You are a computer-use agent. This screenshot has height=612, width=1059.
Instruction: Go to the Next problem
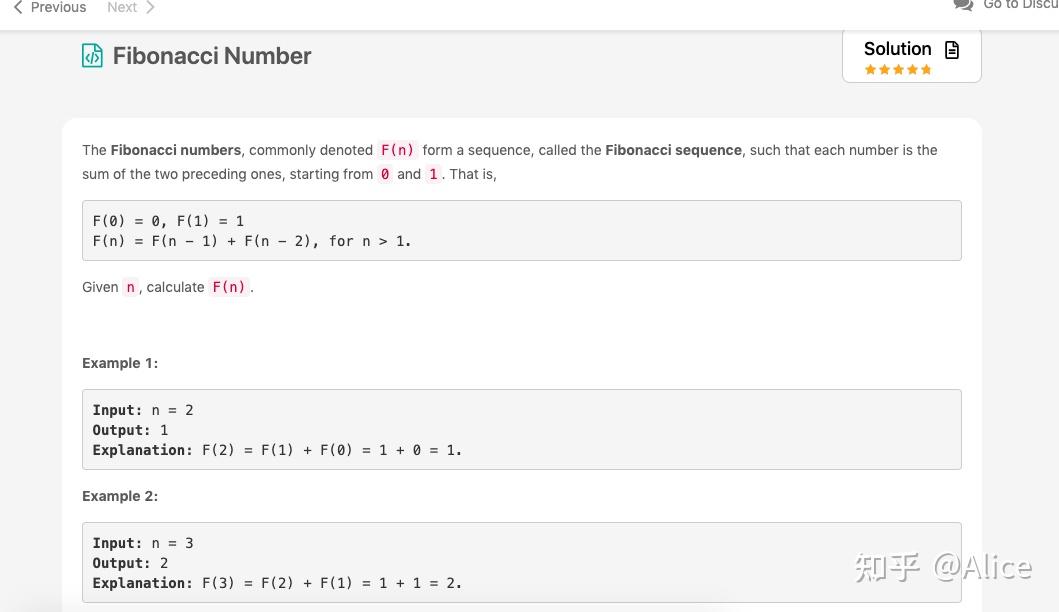point(131,7)
